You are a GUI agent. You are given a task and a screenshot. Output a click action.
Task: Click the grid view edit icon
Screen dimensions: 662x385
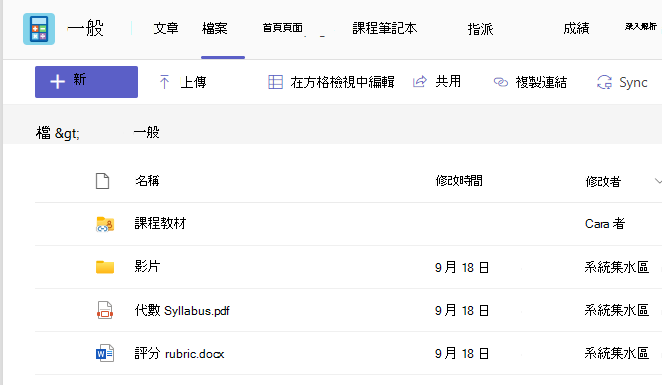pyautogui.click(x=275, y=82)
